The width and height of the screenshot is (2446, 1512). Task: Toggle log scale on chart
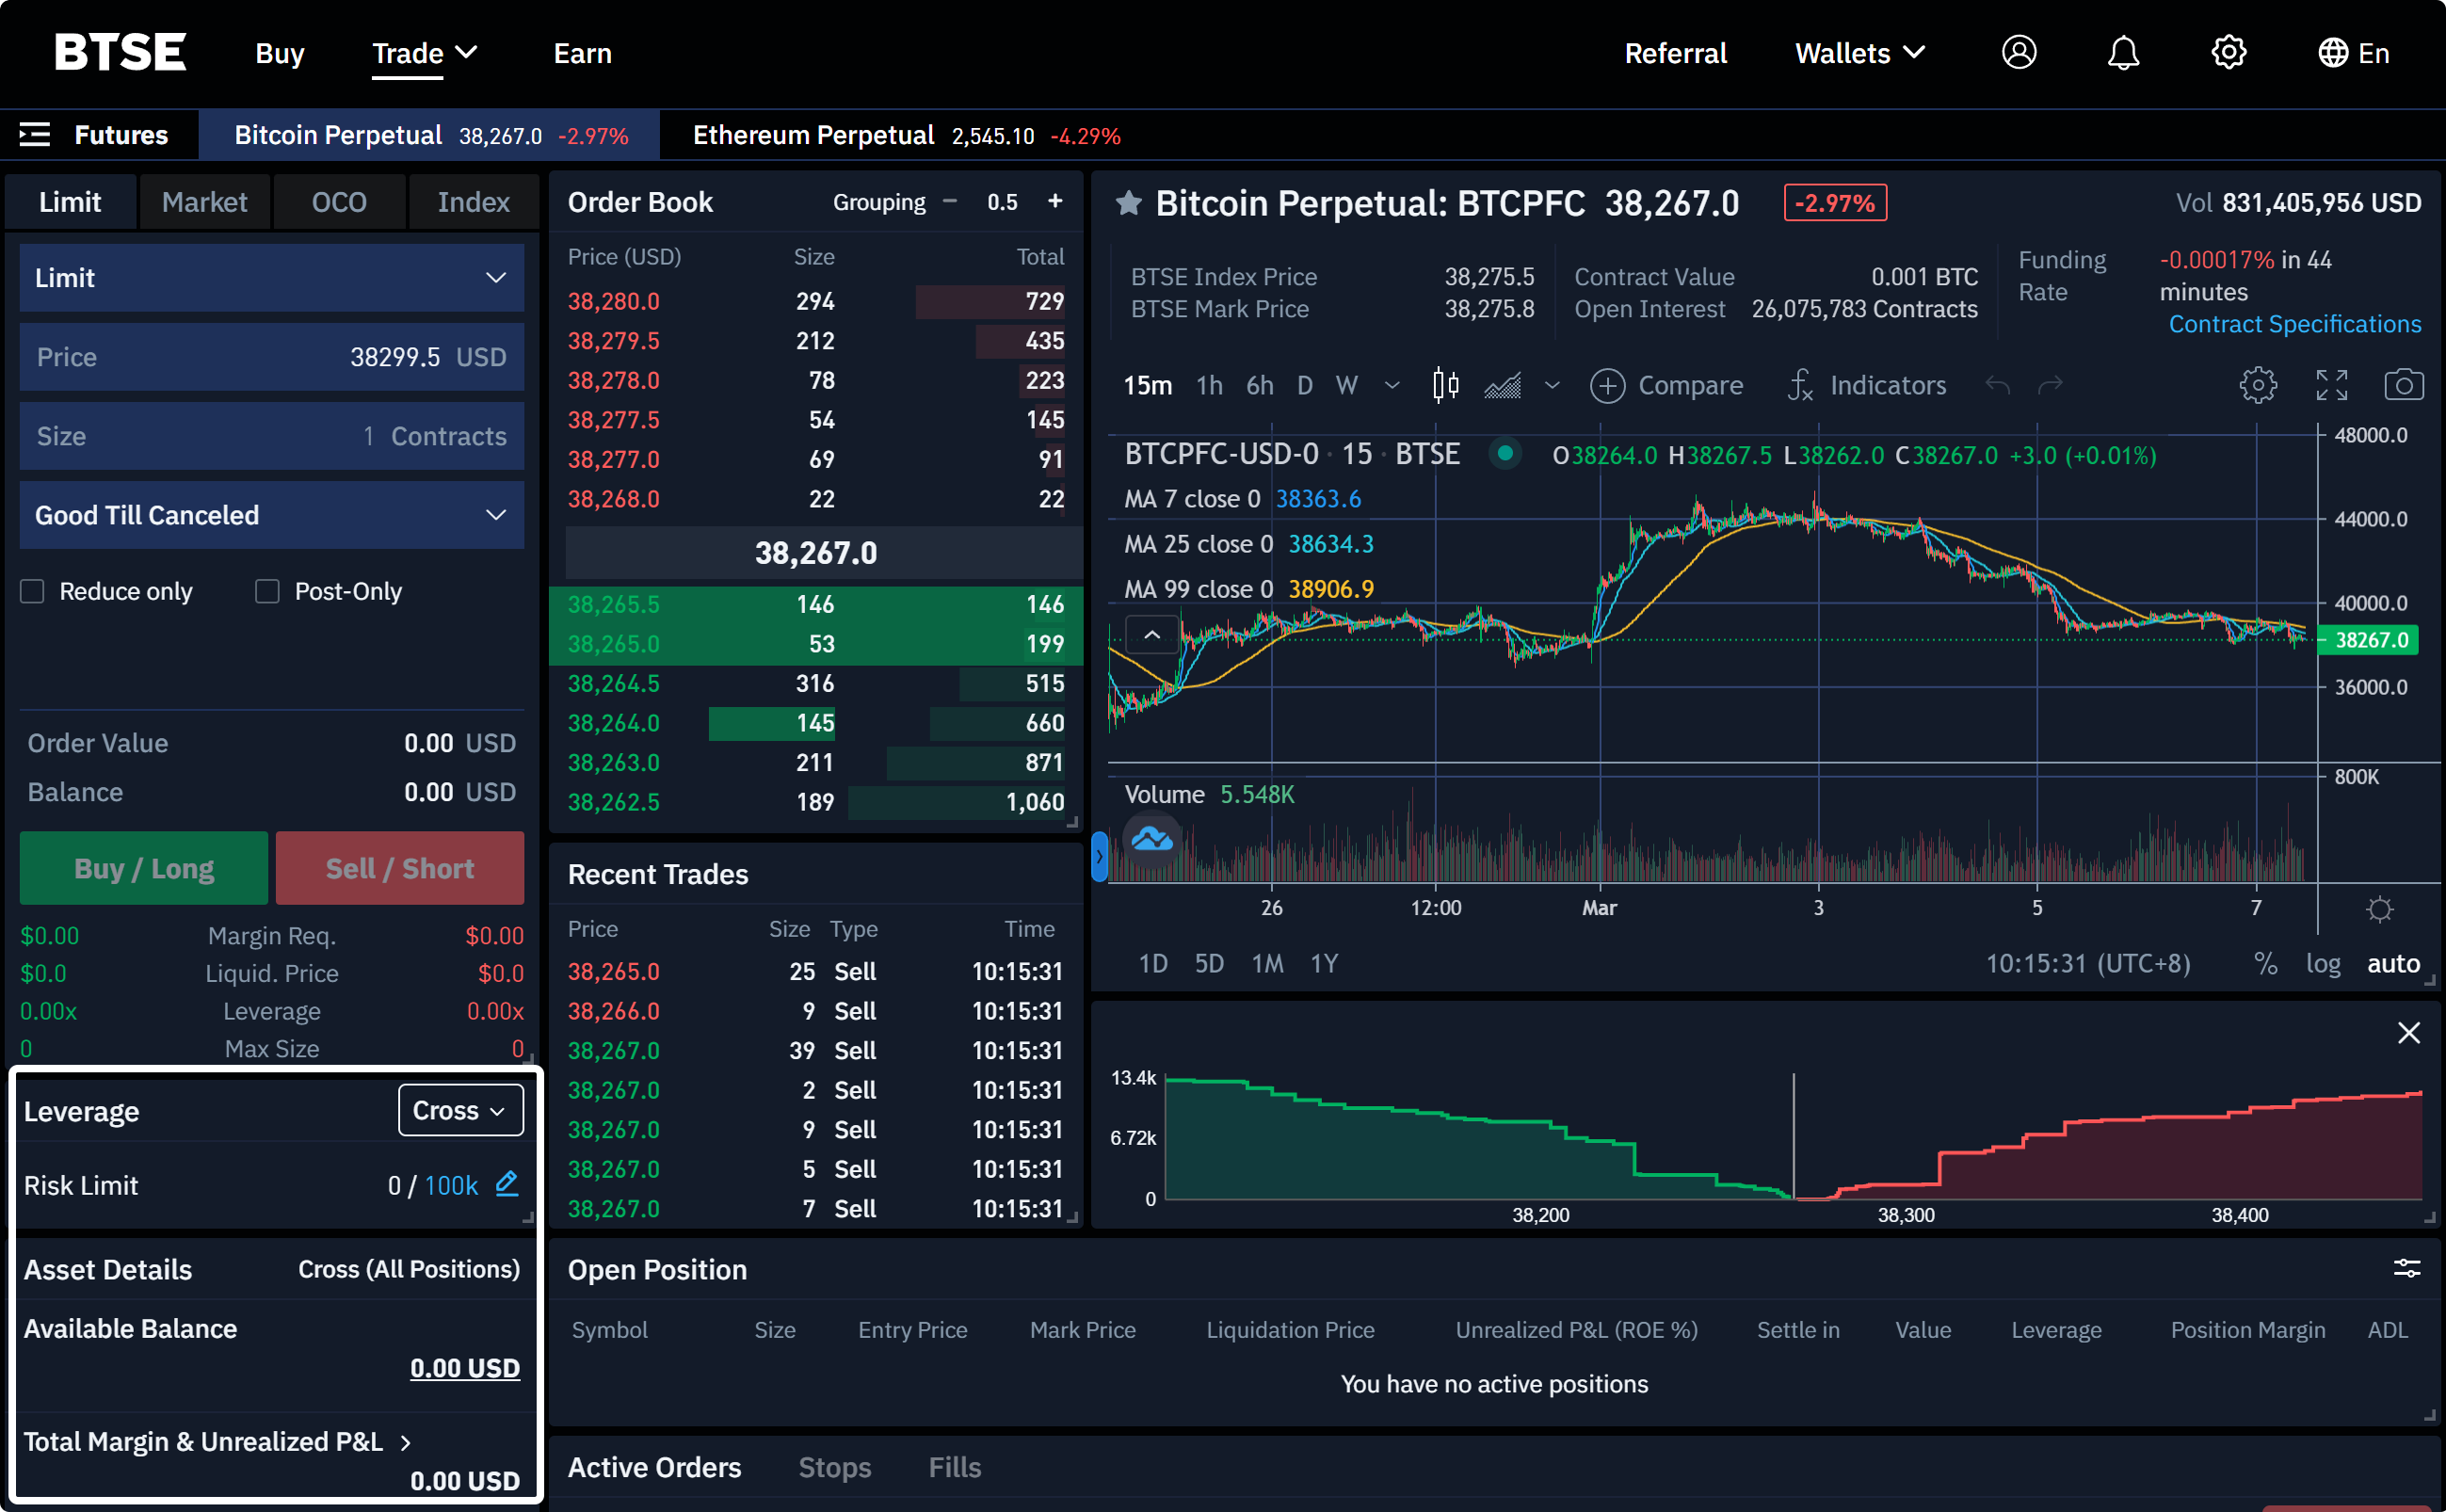click(x=2323, y=963)
